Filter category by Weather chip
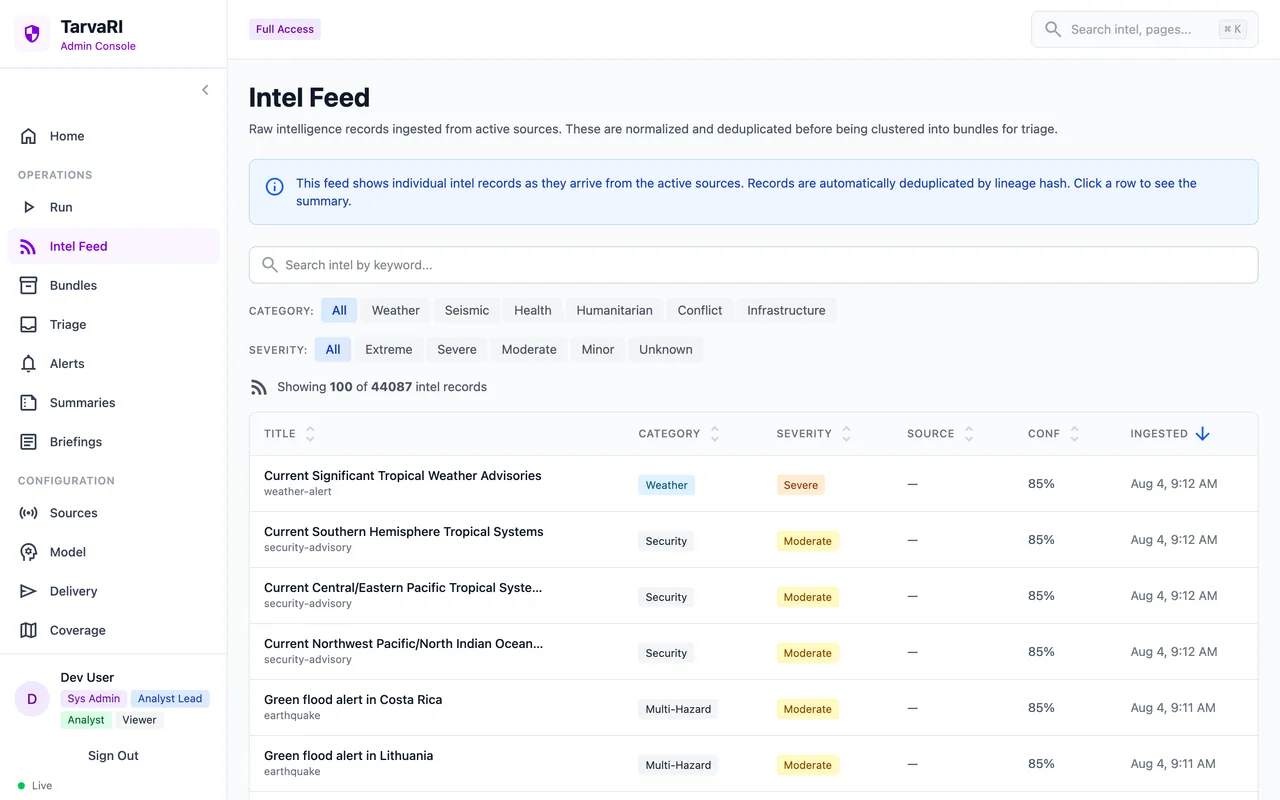1280x800 pixels. 395,310
